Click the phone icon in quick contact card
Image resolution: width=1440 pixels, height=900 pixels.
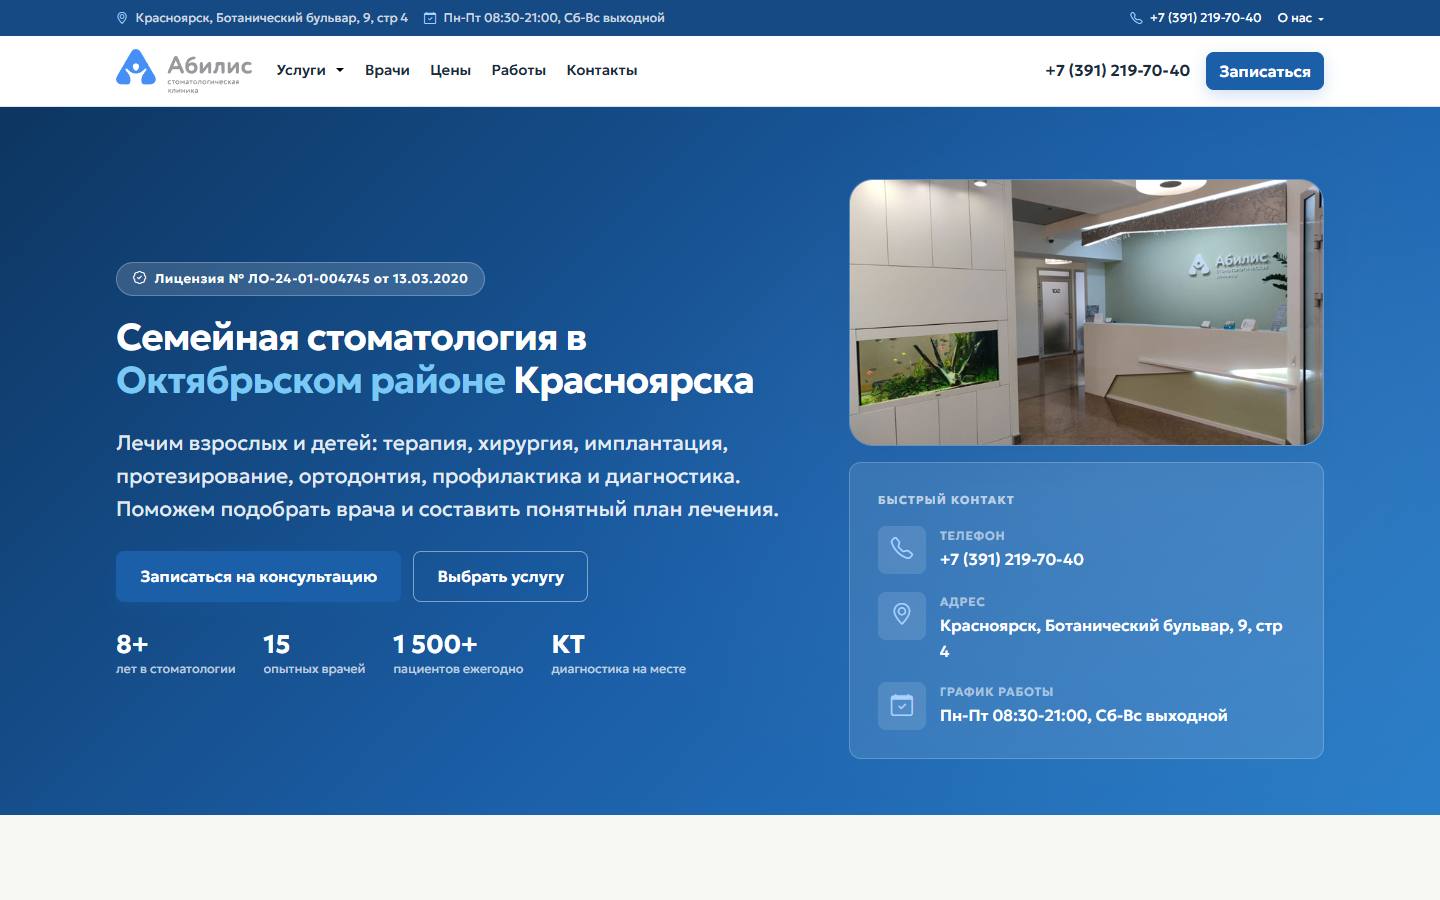pyautogui.click(x=902, y=549)
